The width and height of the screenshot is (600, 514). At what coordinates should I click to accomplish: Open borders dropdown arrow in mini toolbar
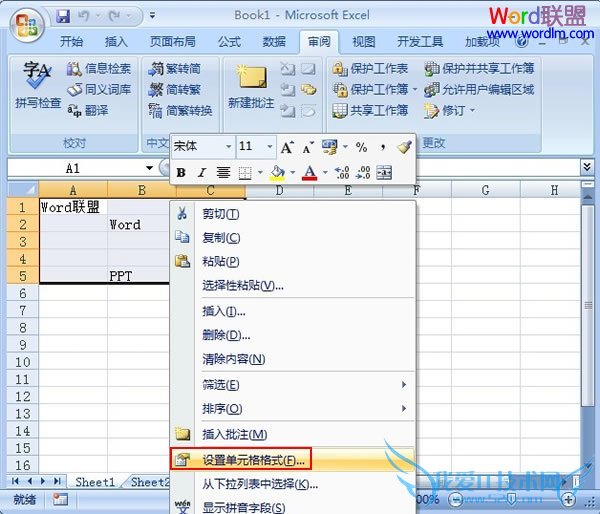[260, 173]
